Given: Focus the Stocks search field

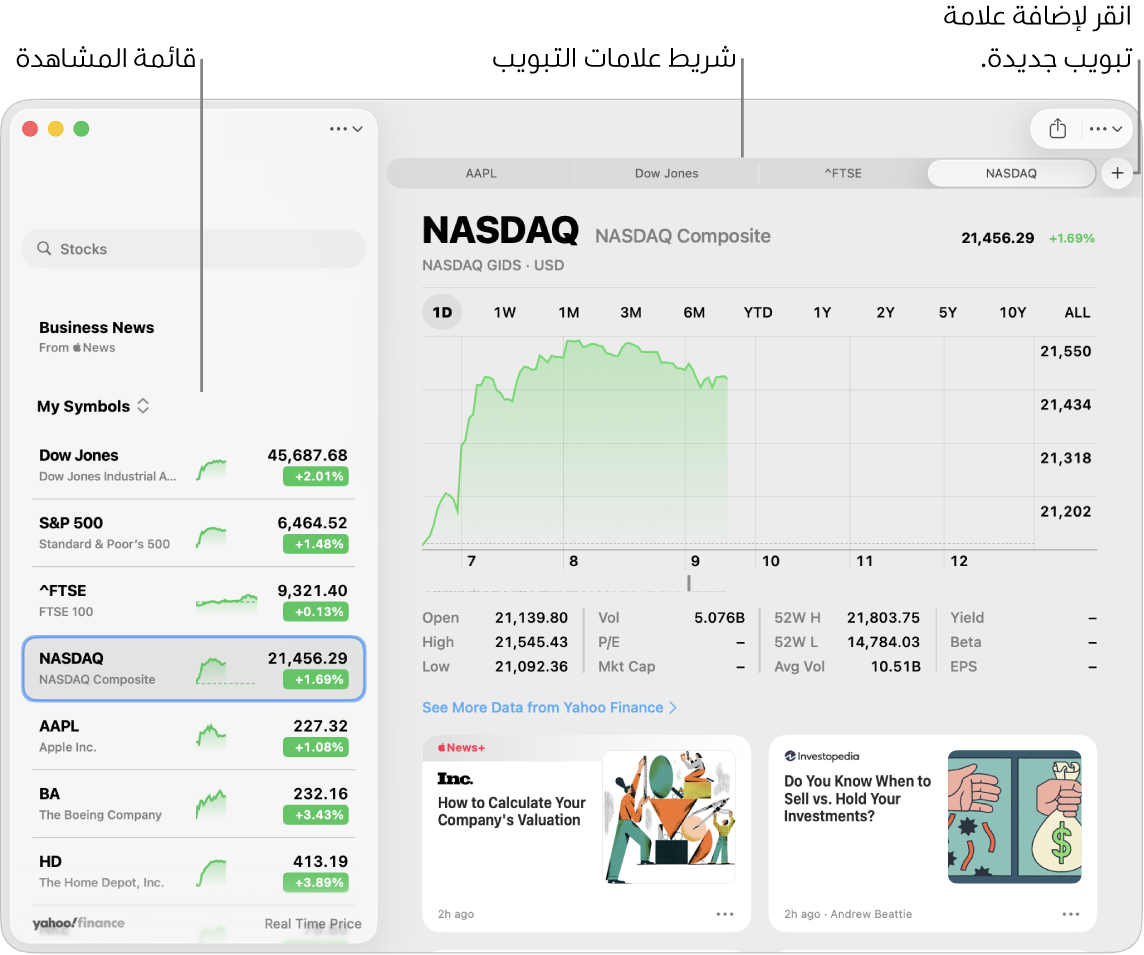Looking at the screenshot, I should (x=194, y=249).
